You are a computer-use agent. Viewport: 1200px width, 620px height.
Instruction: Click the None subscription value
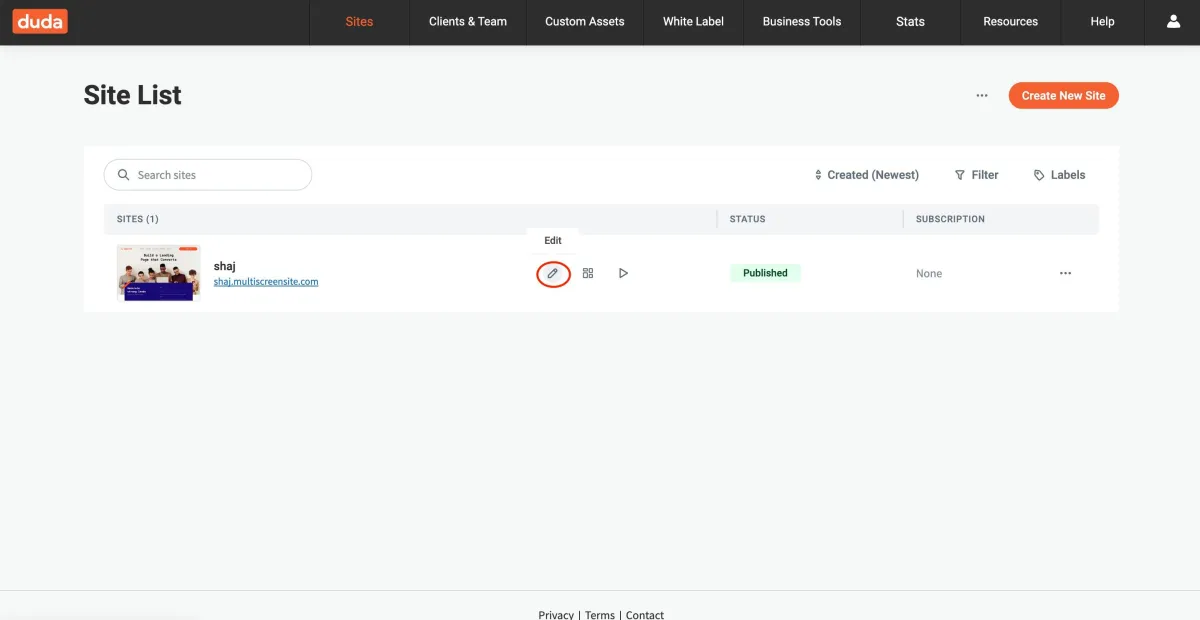pos(929,273)
